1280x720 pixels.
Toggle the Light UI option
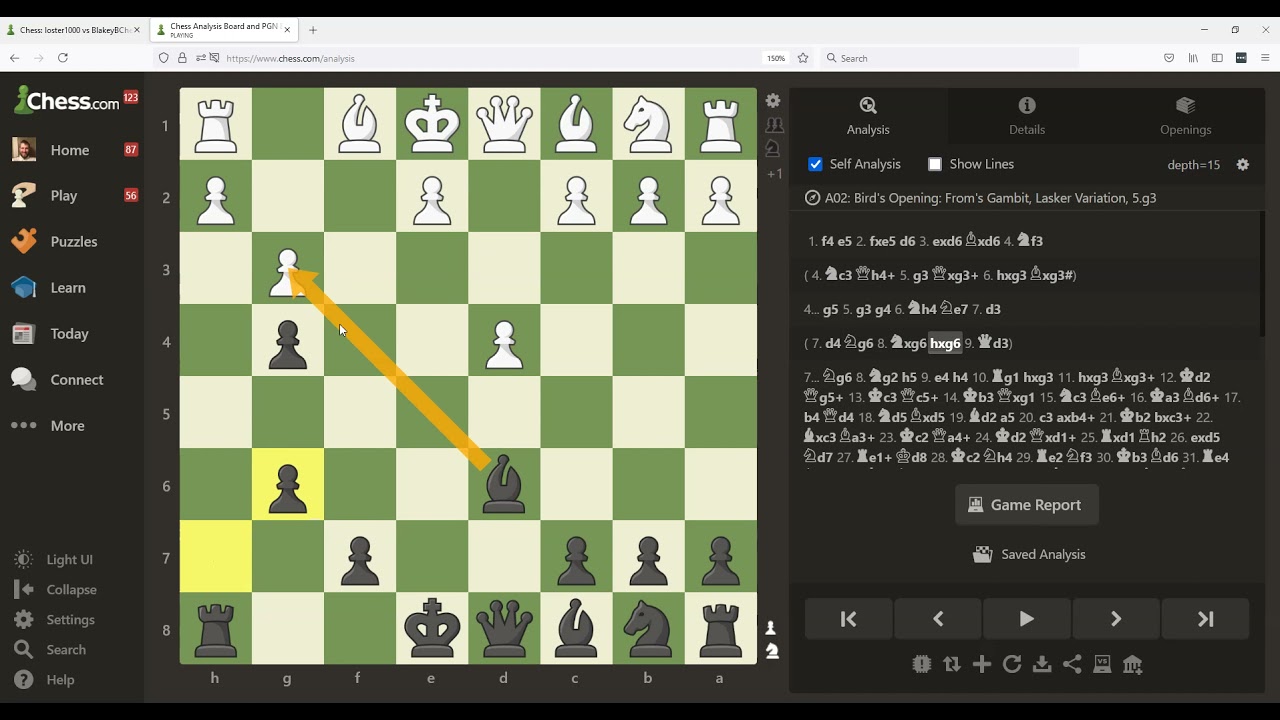54,560
